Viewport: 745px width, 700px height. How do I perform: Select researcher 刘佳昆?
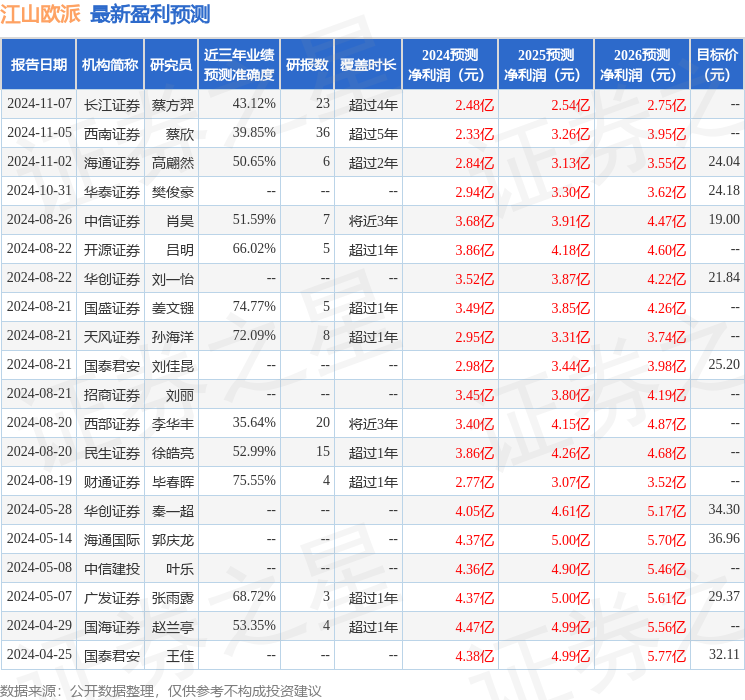coord(173,366)
